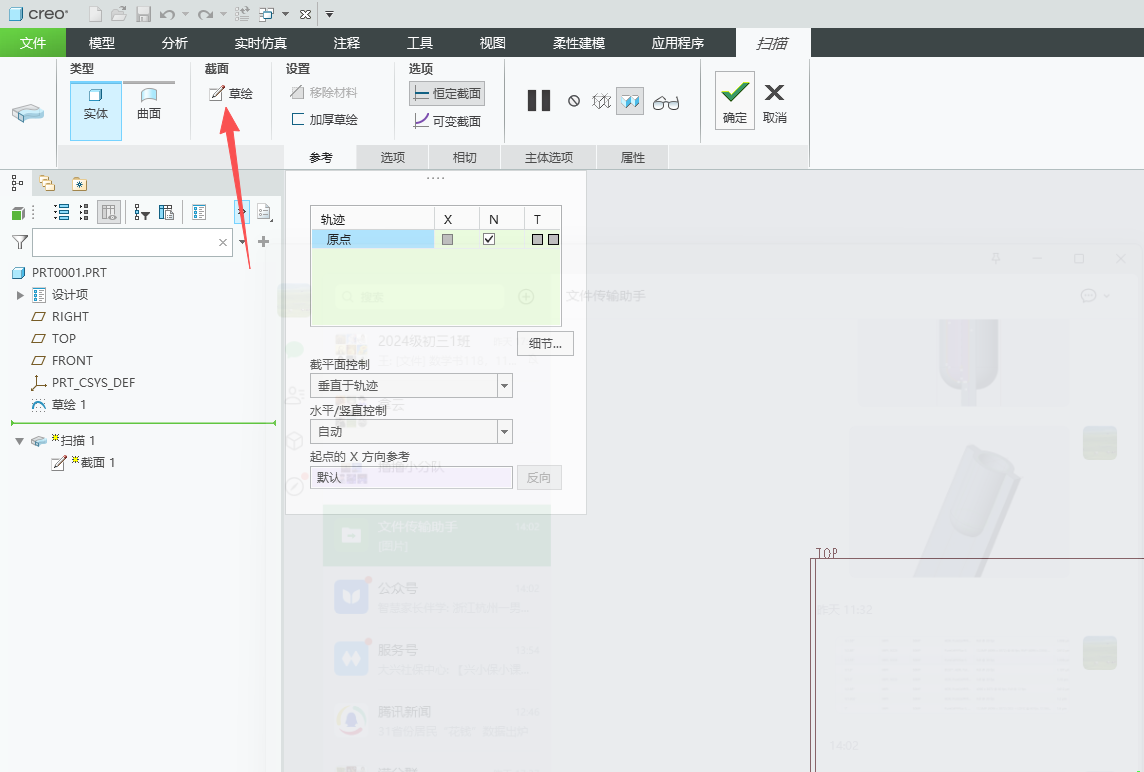1144x772 pixels.
Task: Click the collapse-all tree icon
Action: (x=84, y=212)
